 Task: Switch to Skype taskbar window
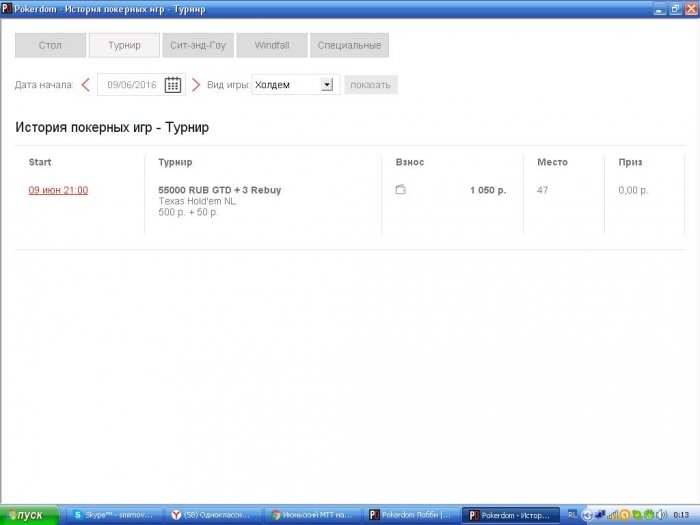coord(114,515)
